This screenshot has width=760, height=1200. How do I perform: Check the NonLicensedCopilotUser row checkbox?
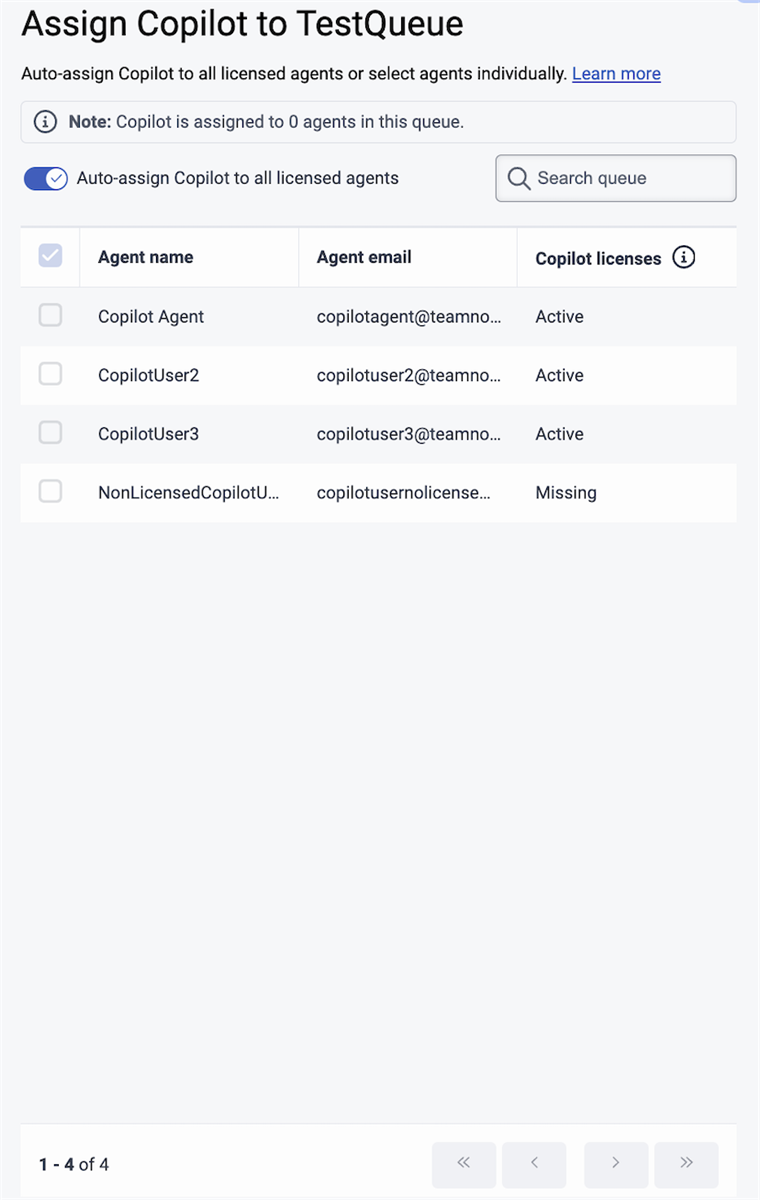[50, 492]
